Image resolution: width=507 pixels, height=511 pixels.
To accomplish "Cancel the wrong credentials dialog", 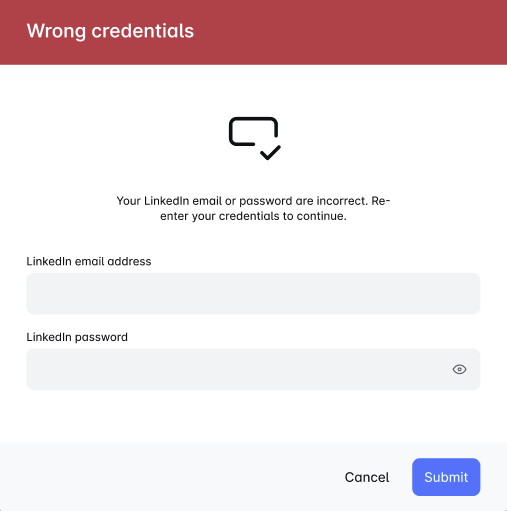I will coord(367,477).
